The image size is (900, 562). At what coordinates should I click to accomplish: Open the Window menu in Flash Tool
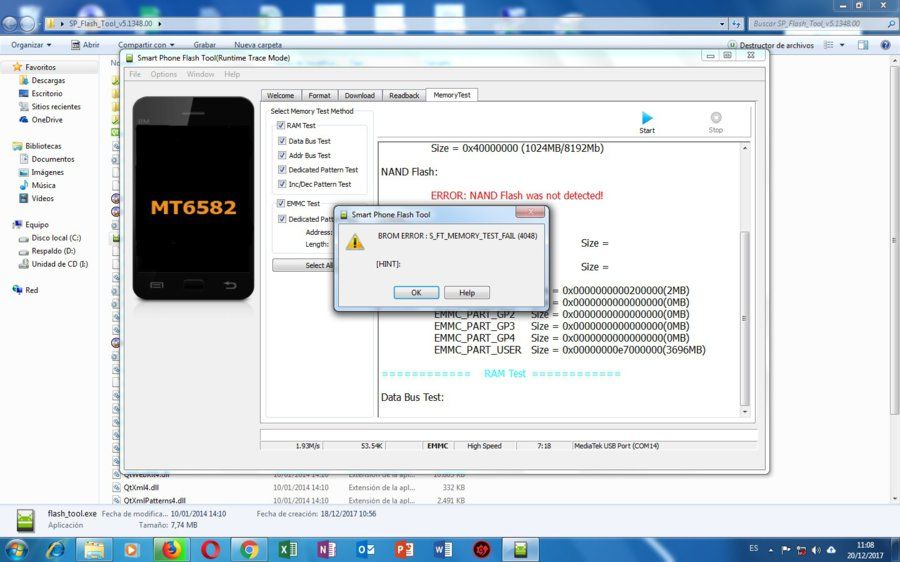(200, 74)
